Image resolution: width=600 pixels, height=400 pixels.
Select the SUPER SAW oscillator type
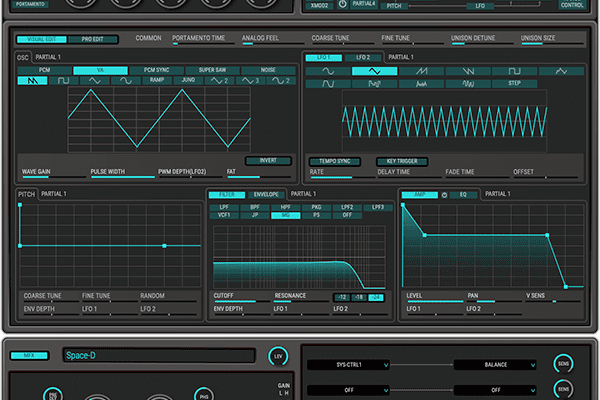pos(212,71)
